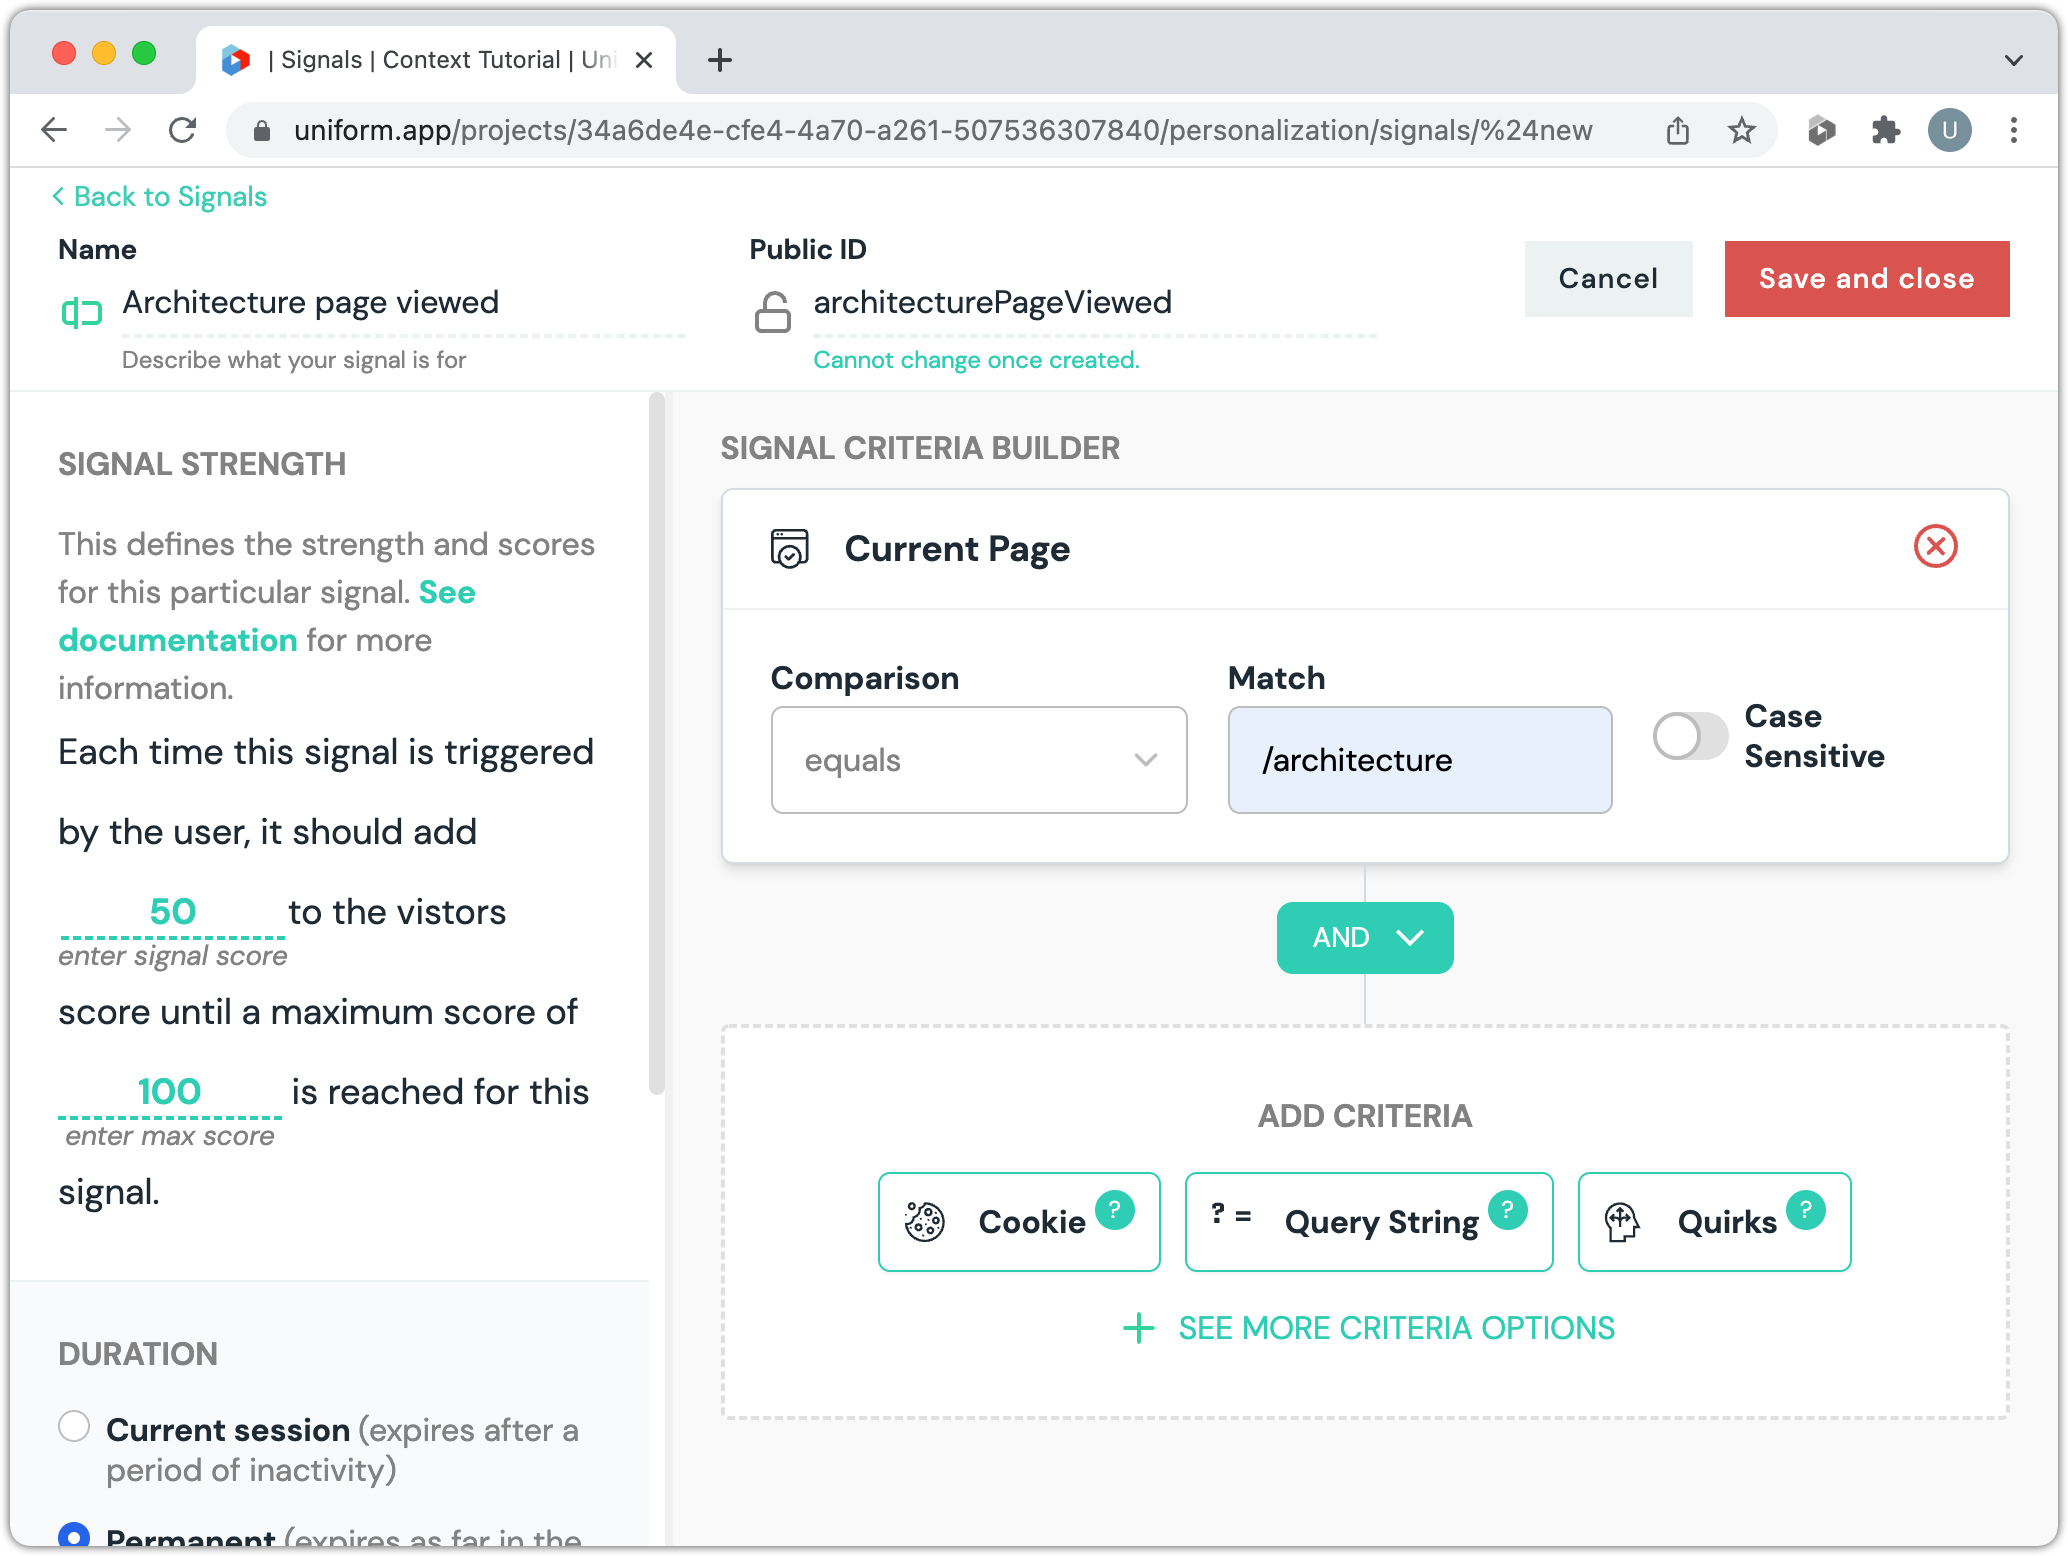Select Current session duration radio

tap(74, 1427)
